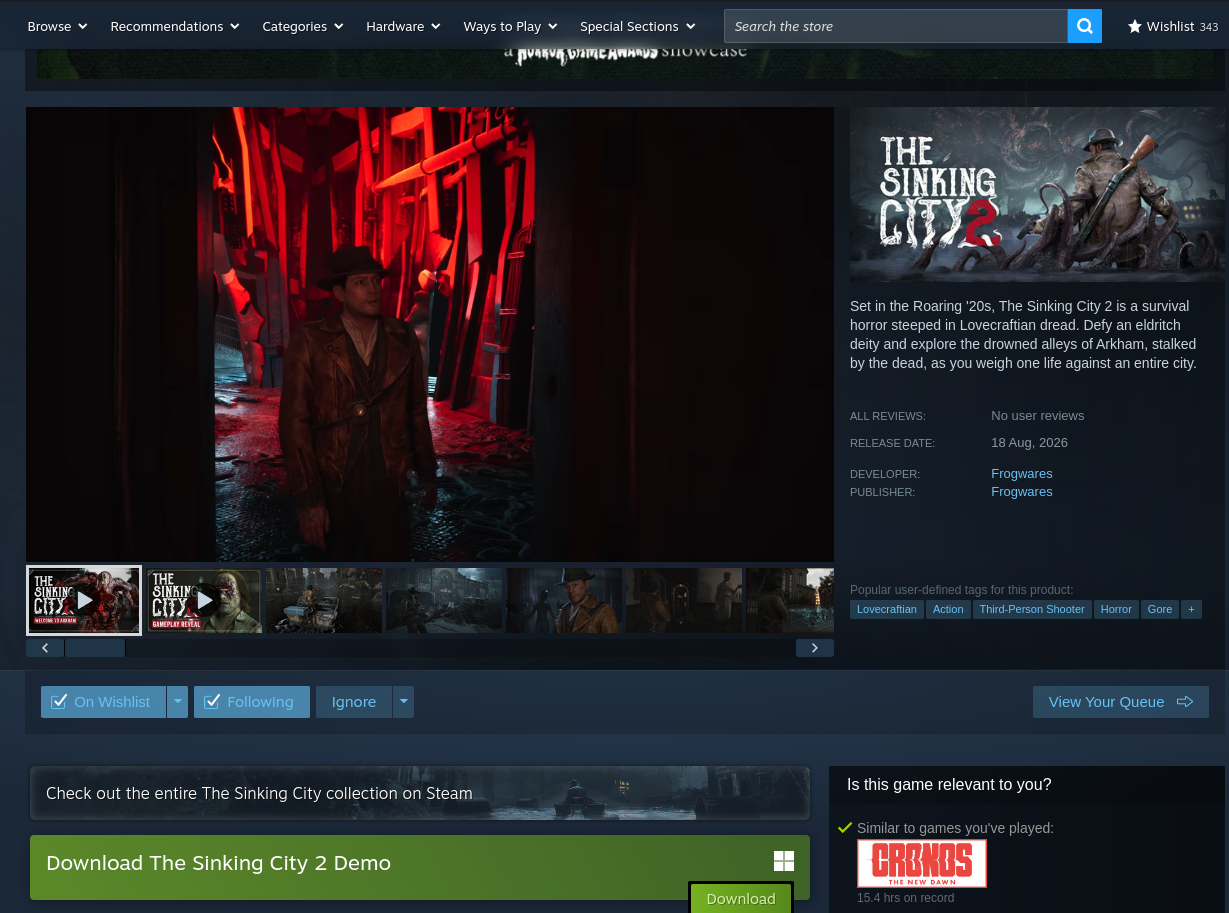Select the Horror tag
Image resolution: width=1229 pixels, height=913 pixels.
1116,609
